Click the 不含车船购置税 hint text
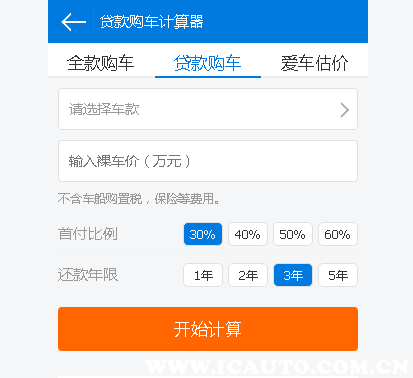This screenshot has height=378, width=413. (x=100, y=199)
